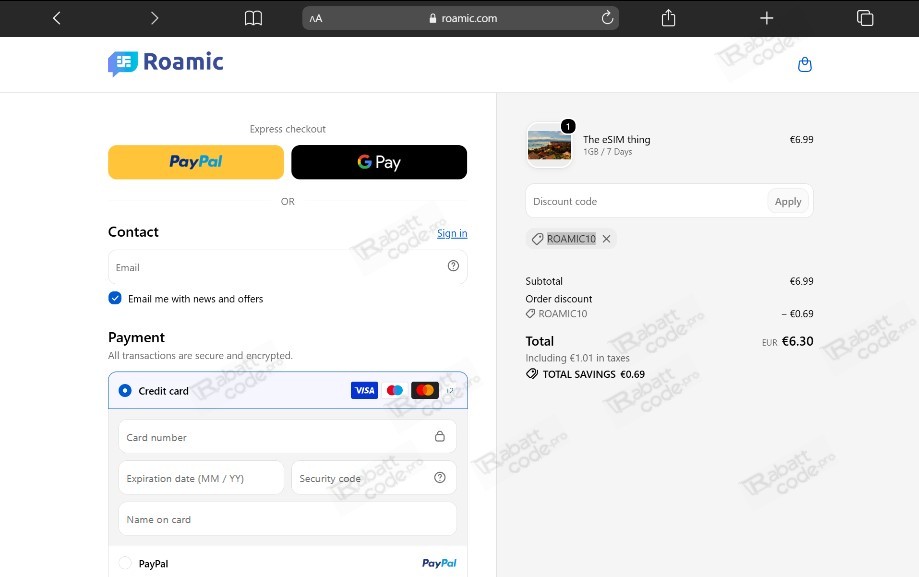The width and height of the screenshot is (919, 577).
Task: Open the Email field help icon
Action: [x=453, y=266]
